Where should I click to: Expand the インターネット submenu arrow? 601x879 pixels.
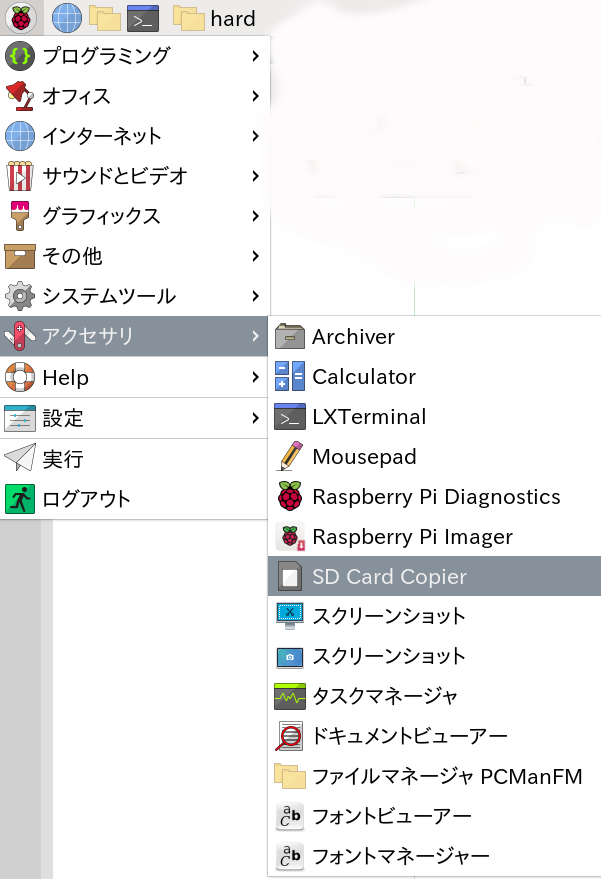click(x=256, y=136)
